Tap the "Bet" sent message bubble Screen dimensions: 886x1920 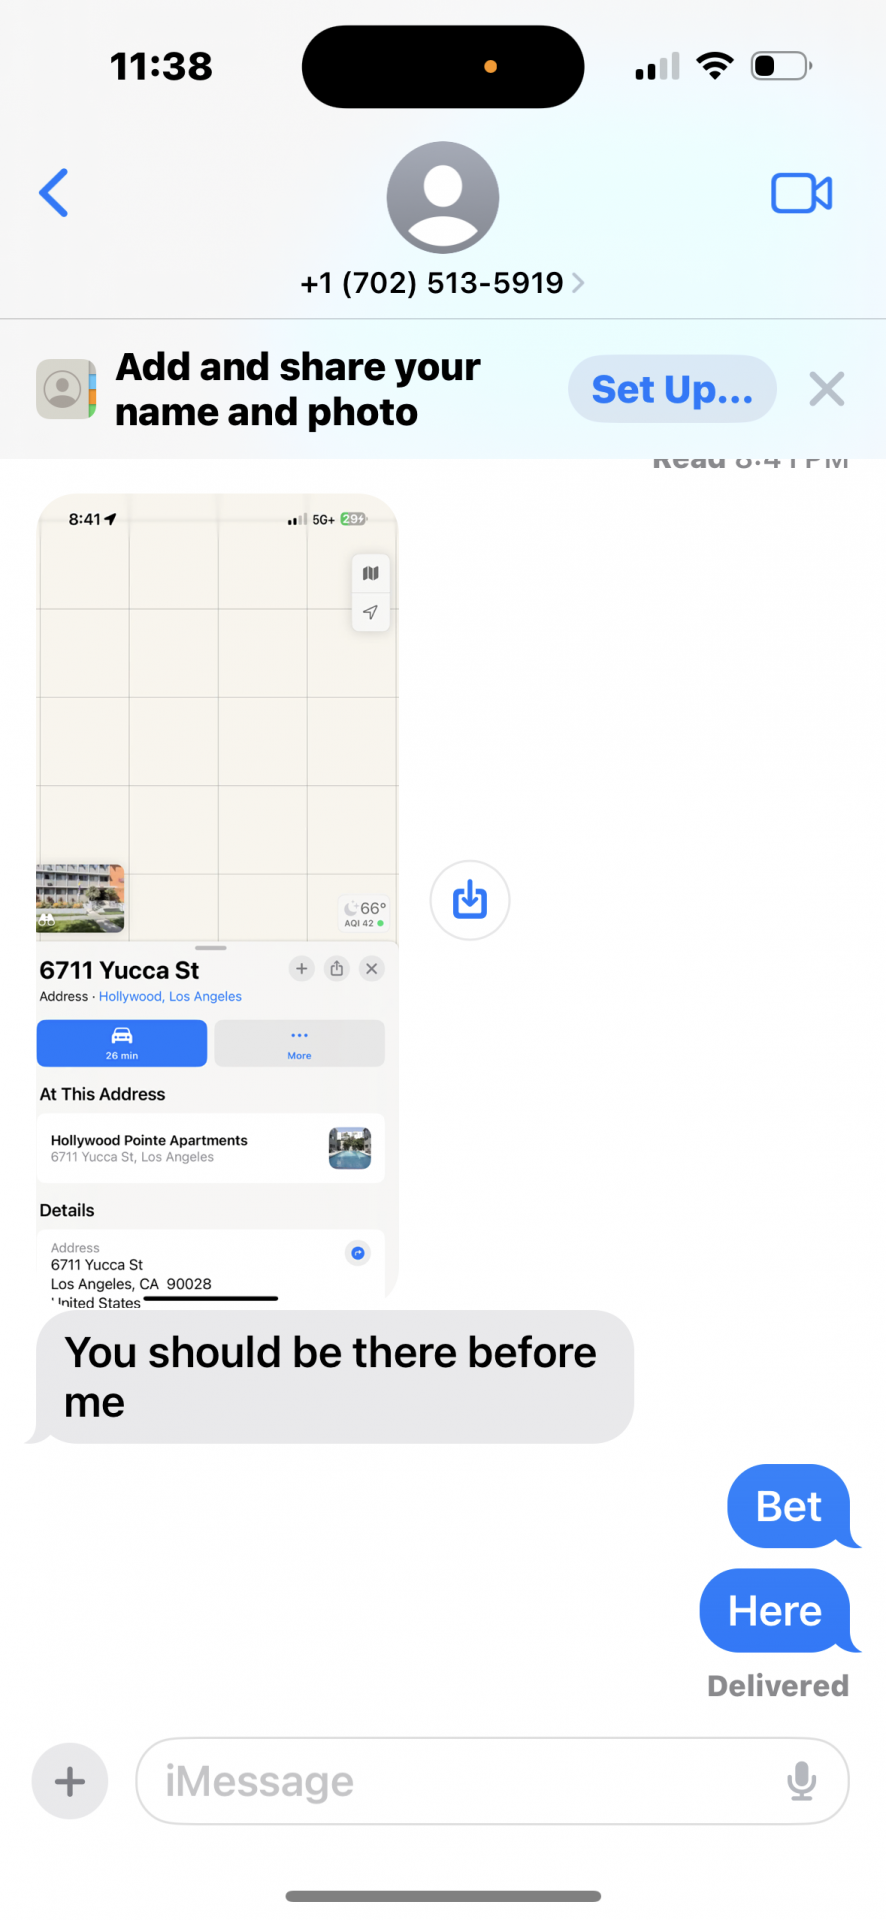790,1506
